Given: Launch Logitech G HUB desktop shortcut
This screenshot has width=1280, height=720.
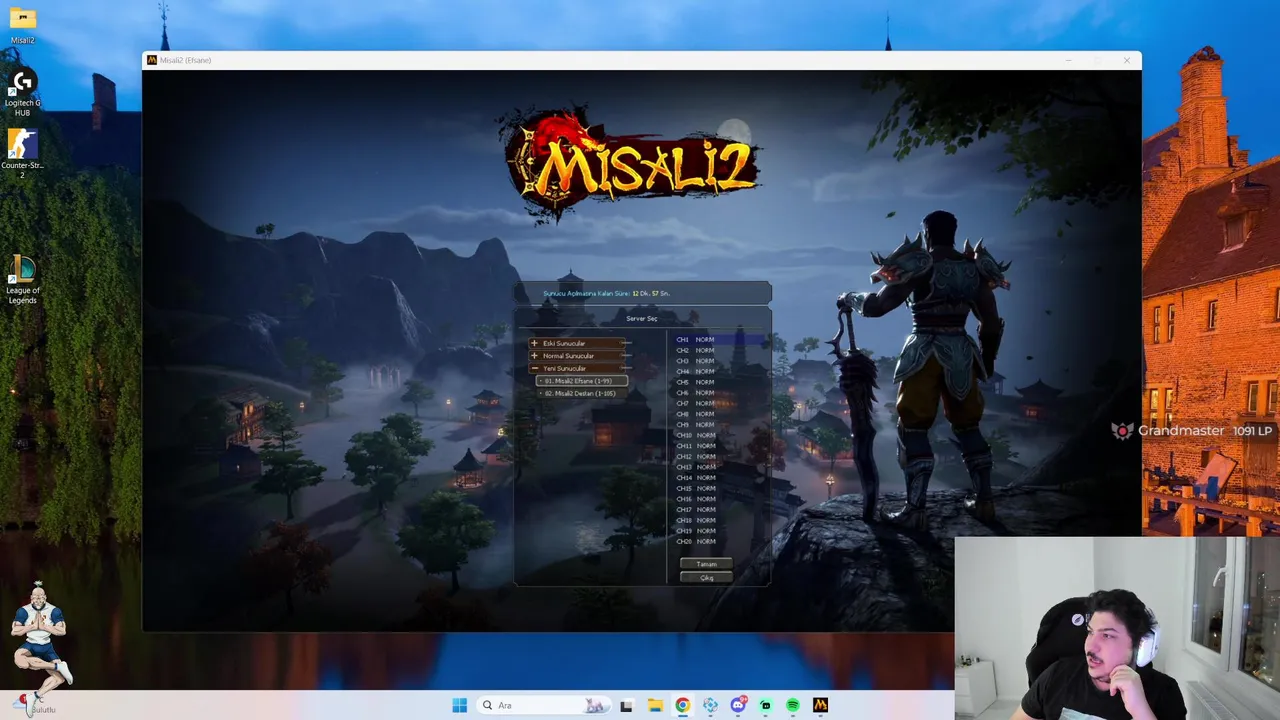Looking at the screenshot, I should [x=22, y=92].
